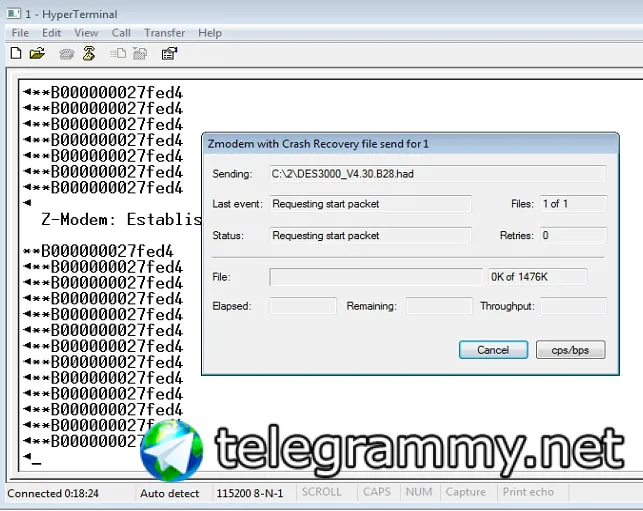Click 'Connected 0:18:24' in status bar

pos(53,493)
